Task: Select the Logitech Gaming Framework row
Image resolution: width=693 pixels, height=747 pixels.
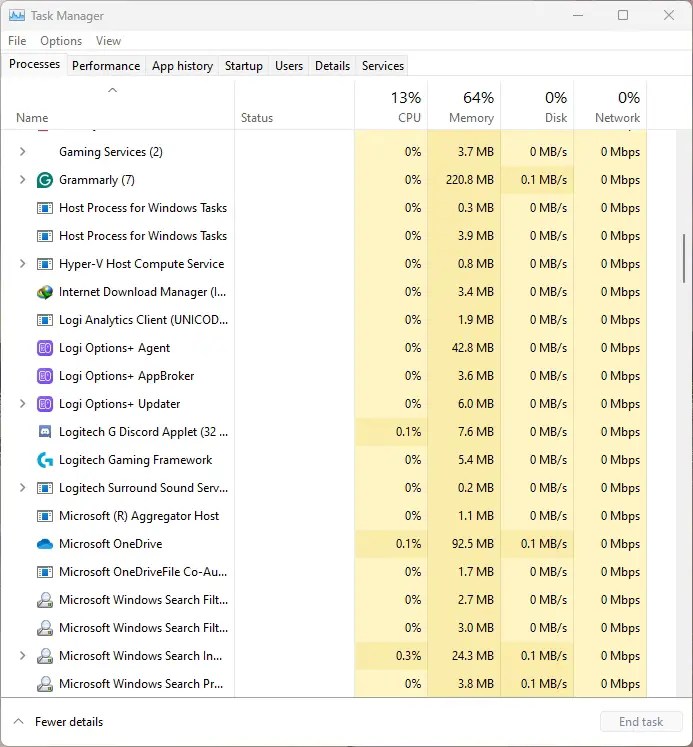Action: coord(324,460)
